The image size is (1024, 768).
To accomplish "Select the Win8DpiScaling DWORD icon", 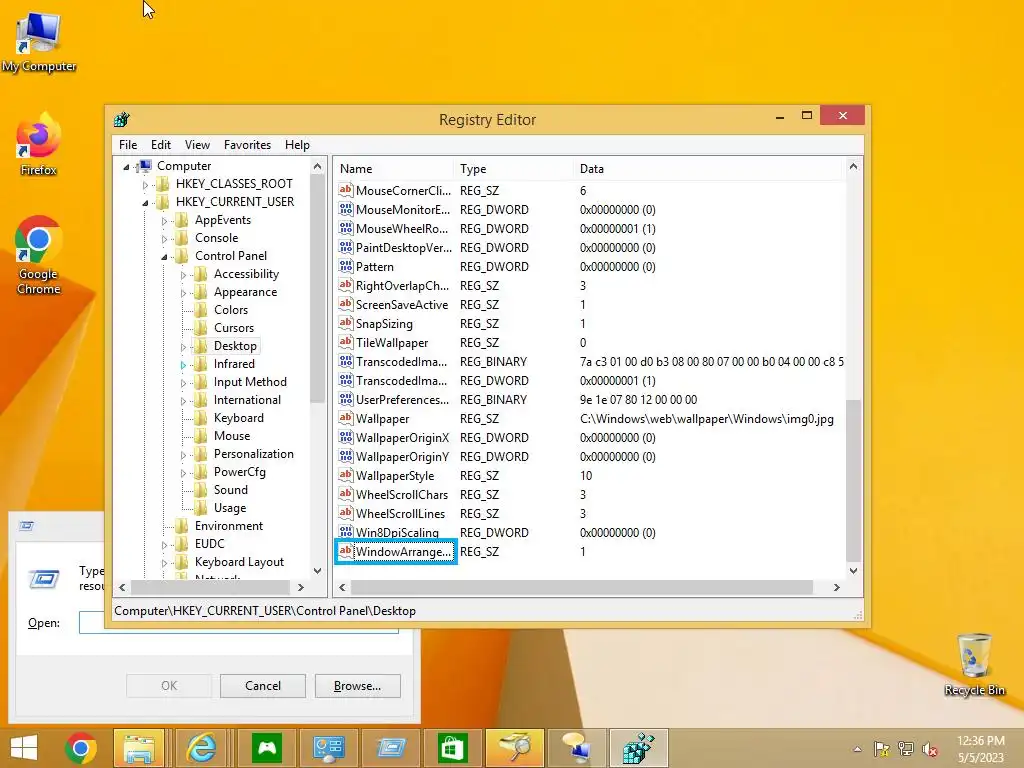I will click(345, 532).
